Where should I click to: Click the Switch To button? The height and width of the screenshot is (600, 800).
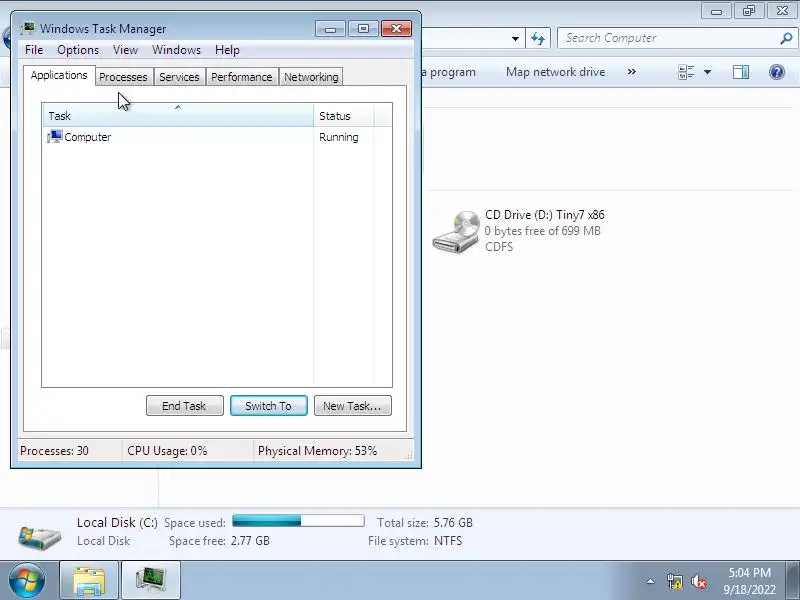pyautogui.click(x=269, y=406)
